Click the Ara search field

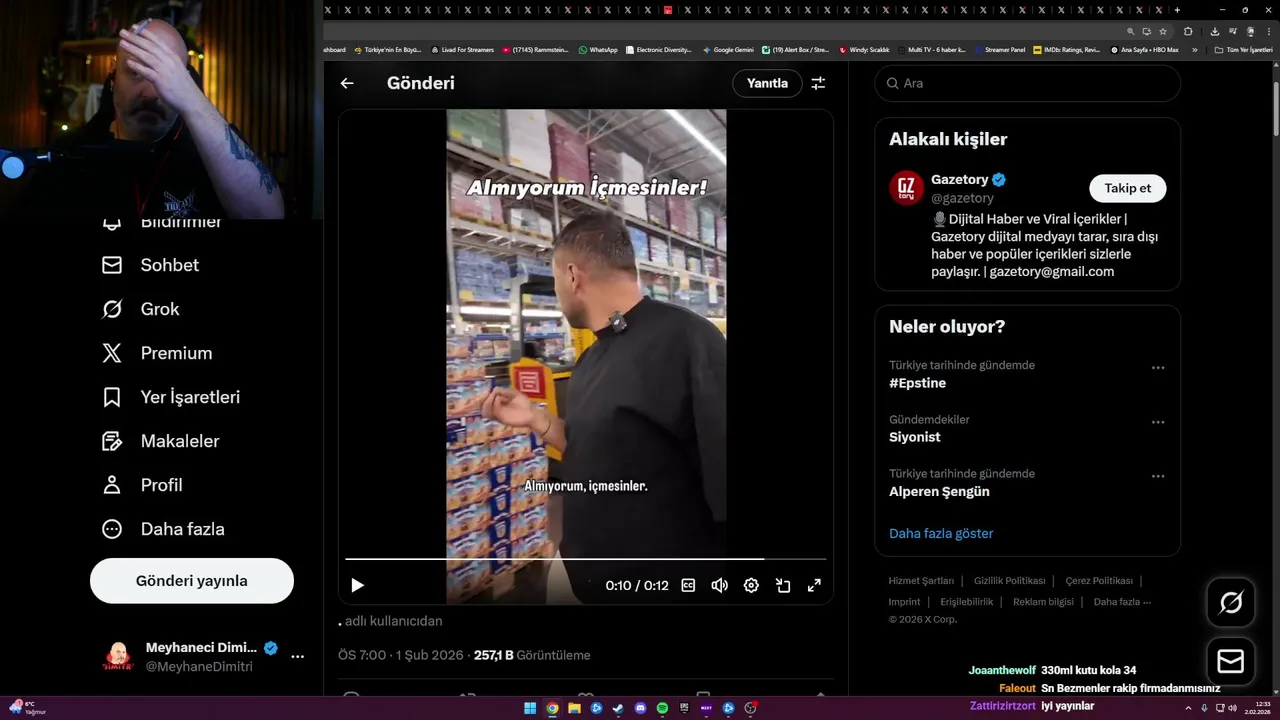coord(1028,83)
